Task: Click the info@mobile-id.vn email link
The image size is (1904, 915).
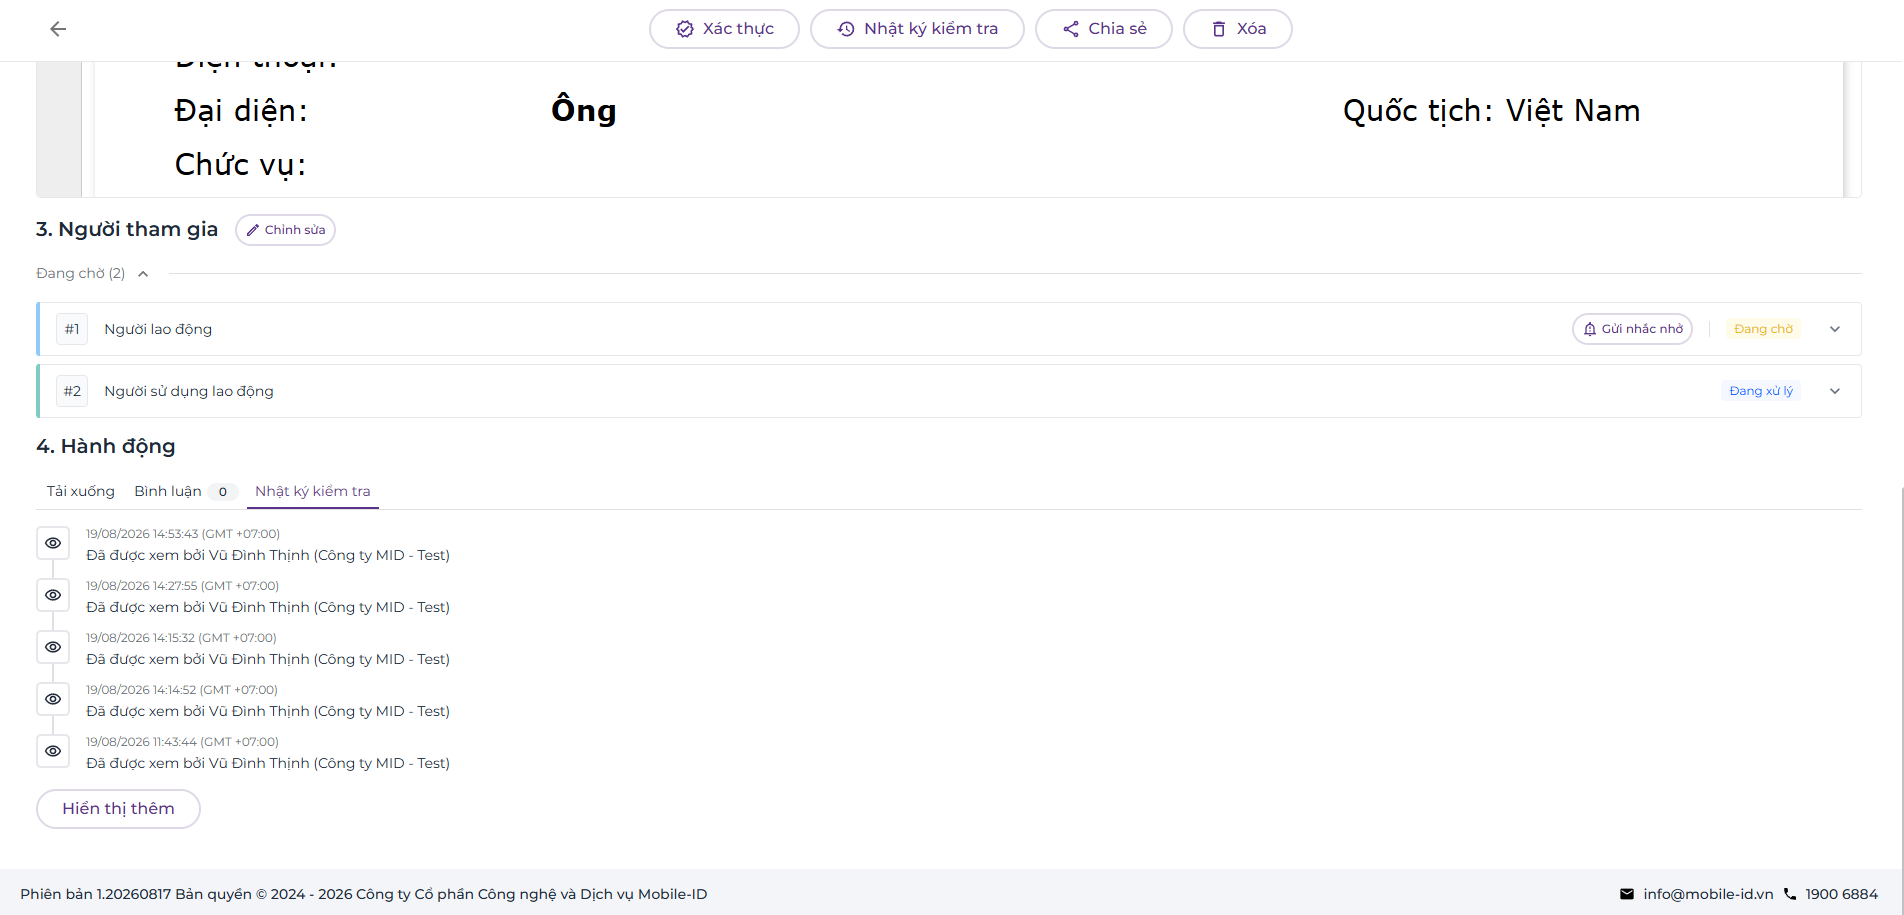Action: (1708, 894)
